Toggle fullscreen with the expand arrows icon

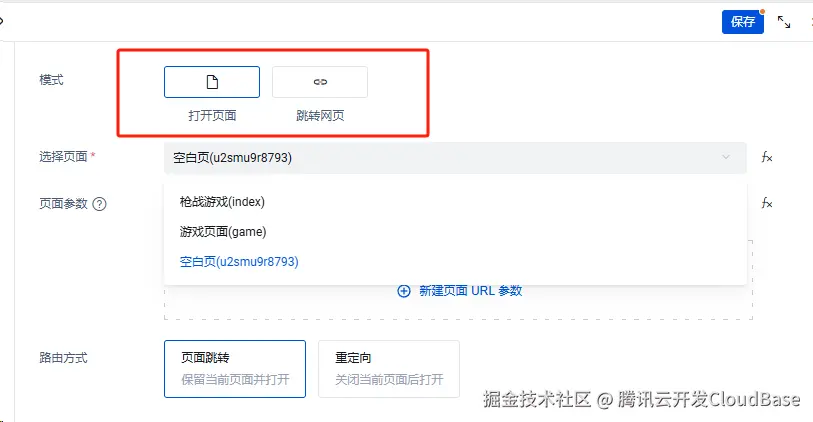click(x=784, y=22)
